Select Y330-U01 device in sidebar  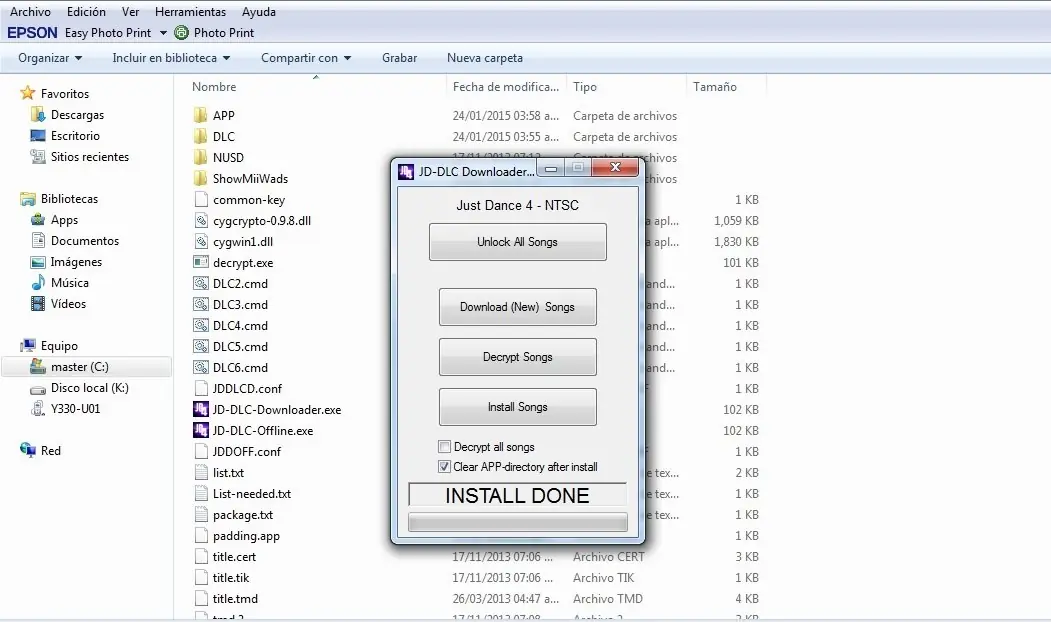coord(75,408)
